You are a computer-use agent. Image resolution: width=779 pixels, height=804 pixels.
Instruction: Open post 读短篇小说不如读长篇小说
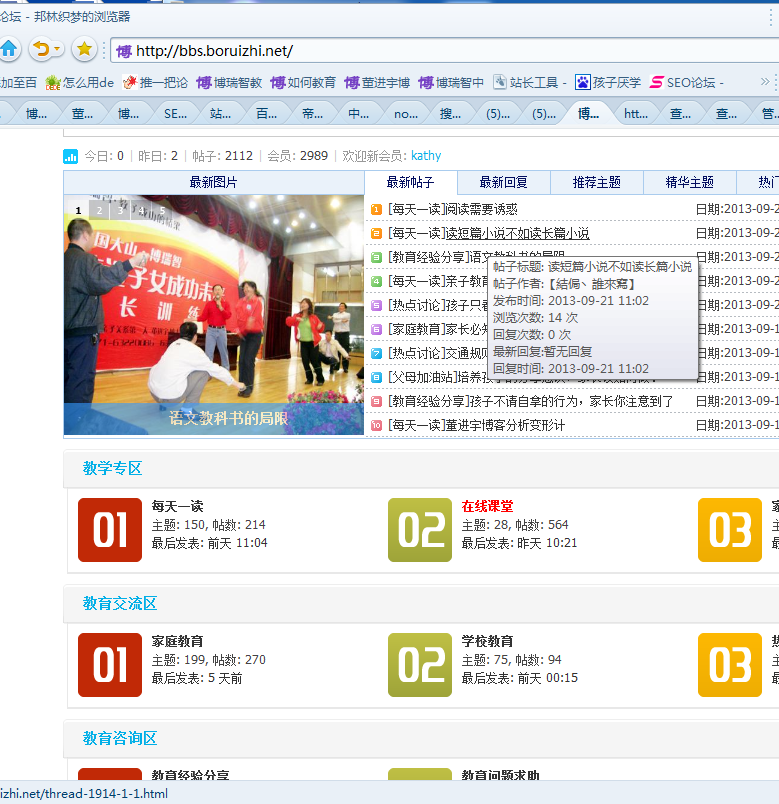pyautogui.click(x=517, y=233)
